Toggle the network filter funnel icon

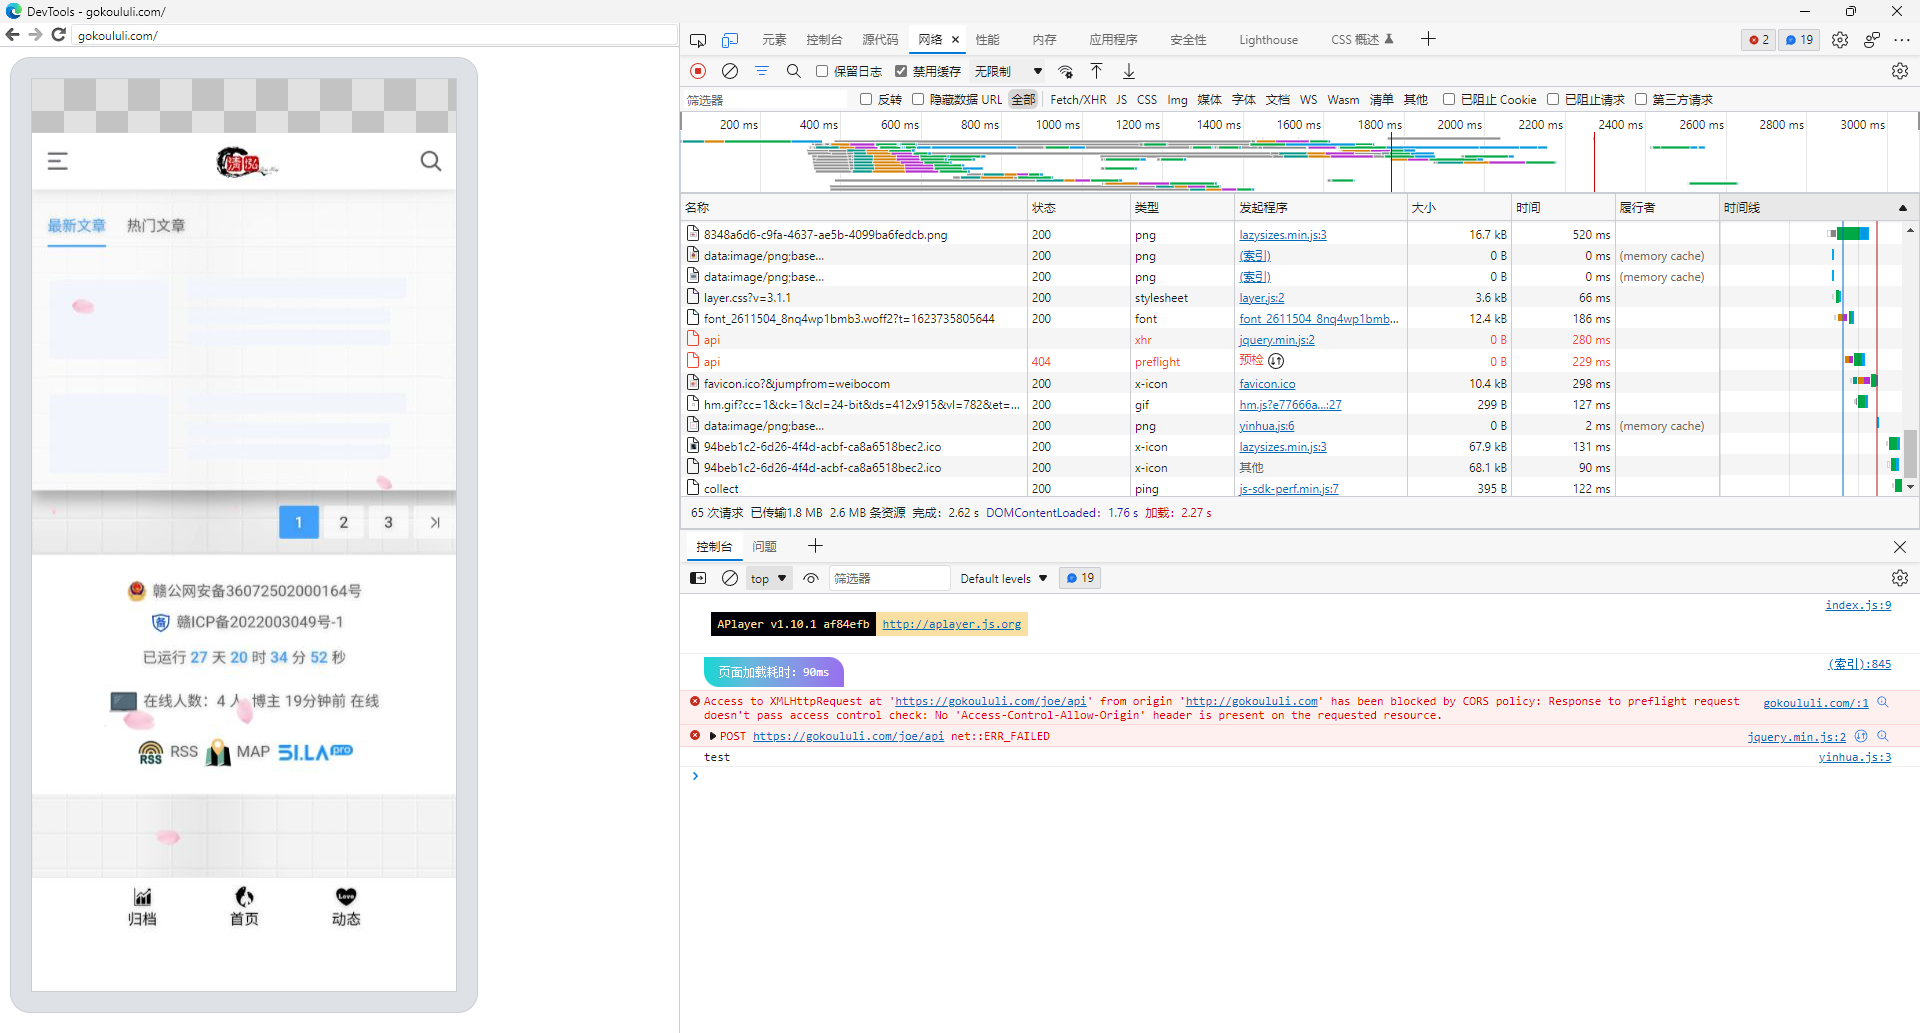(x=762, y=71)
